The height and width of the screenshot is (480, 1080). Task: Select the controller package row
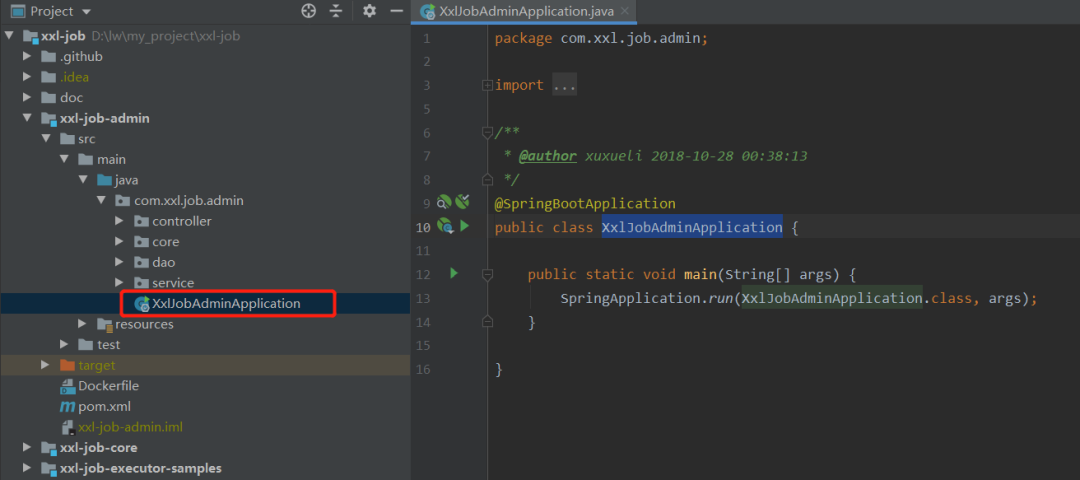(x=205, y=221)
